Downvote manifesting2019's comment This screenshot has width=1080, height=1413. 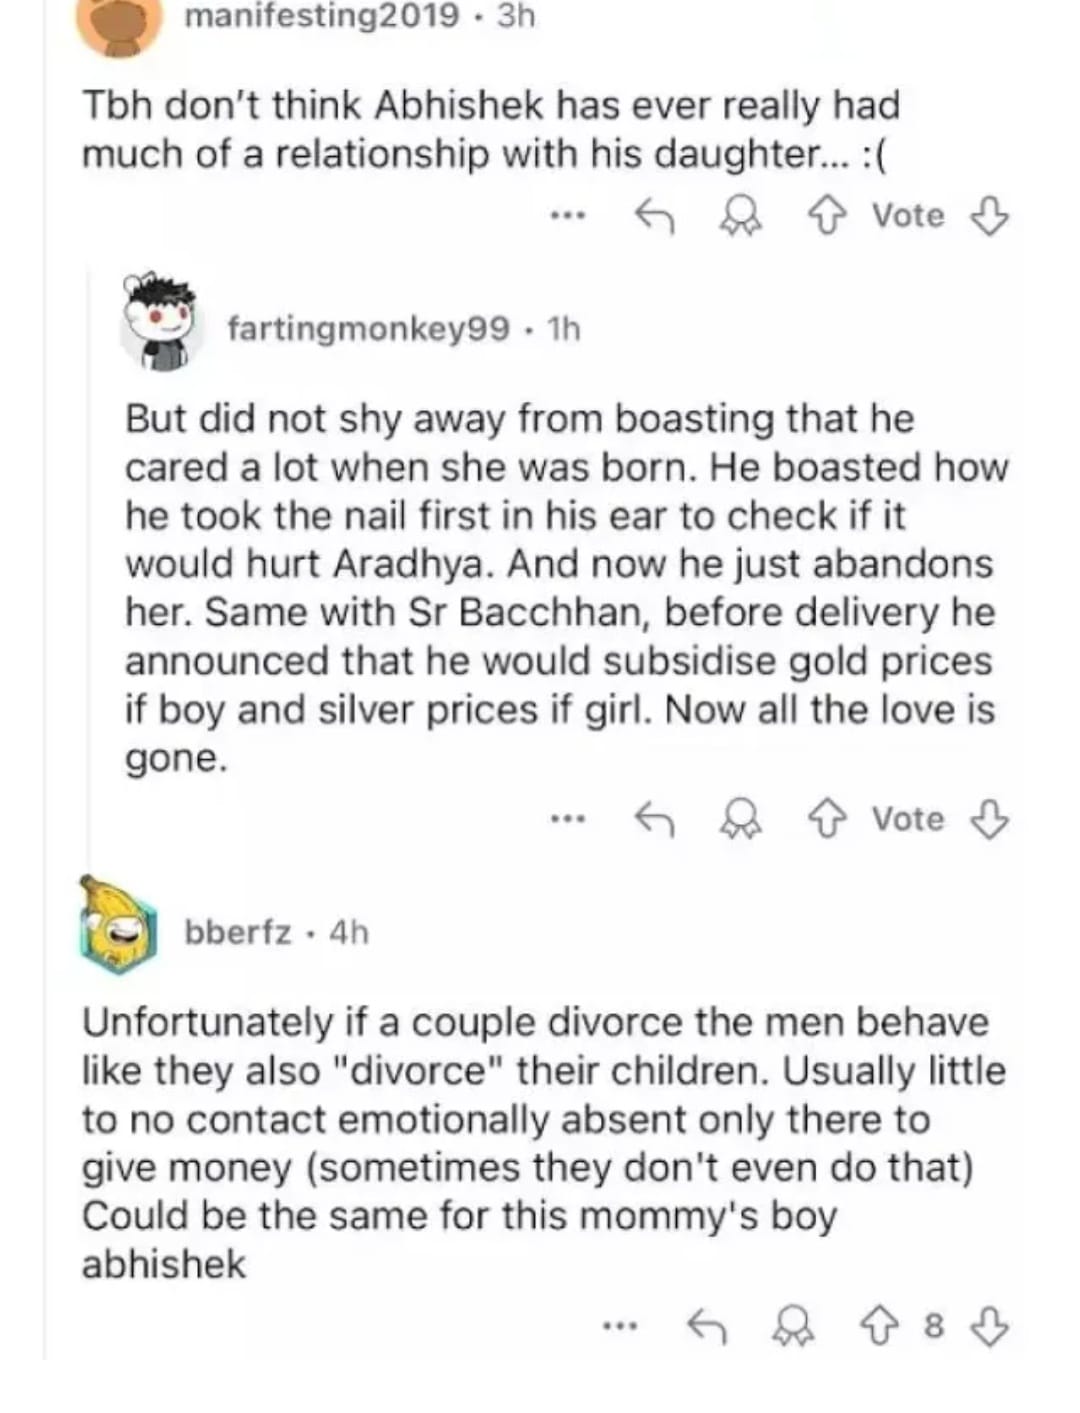tap(989, 215)
